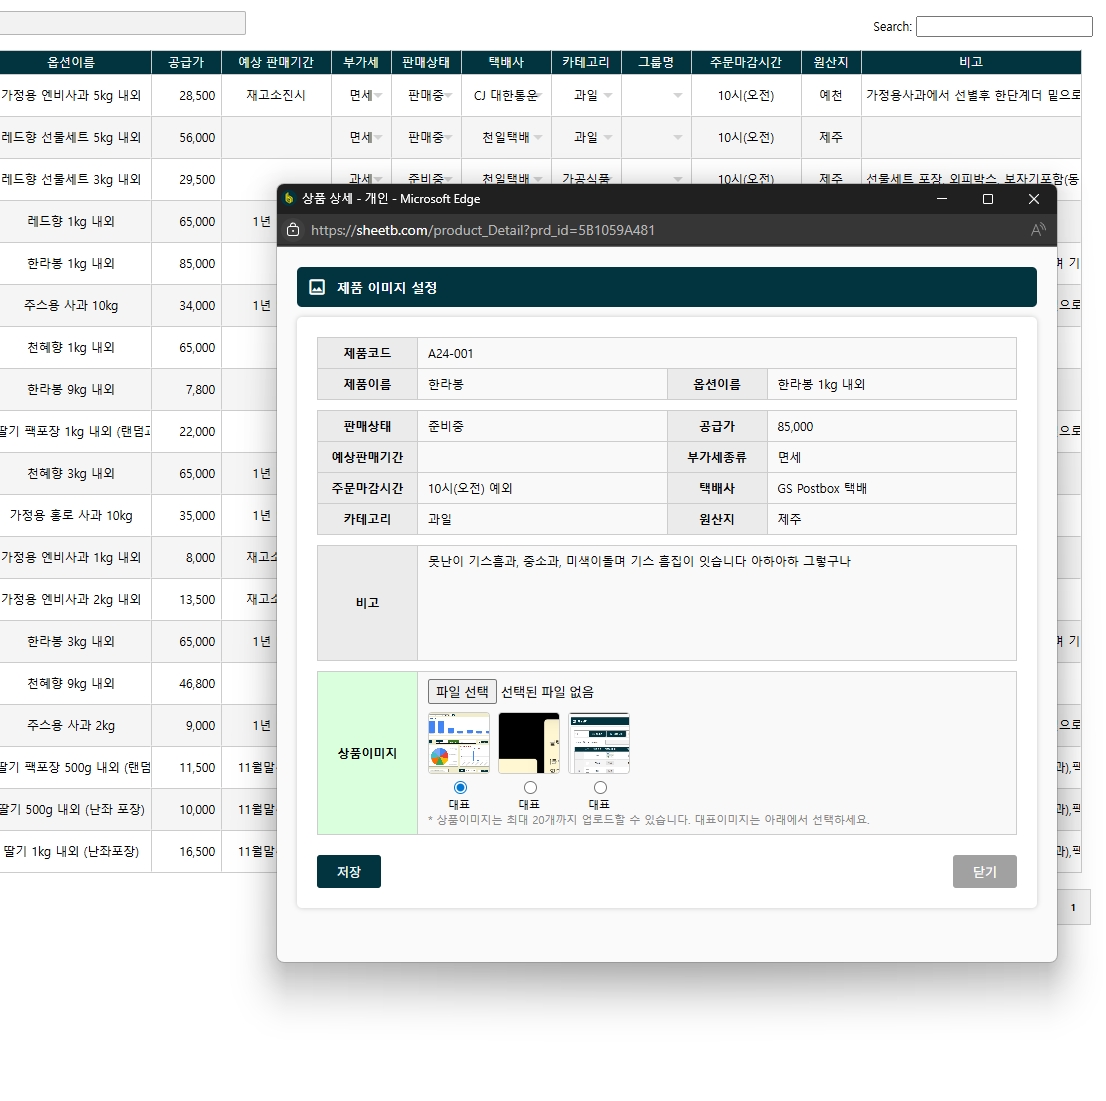Click the gray input box above the table

(x=121, y=23)
